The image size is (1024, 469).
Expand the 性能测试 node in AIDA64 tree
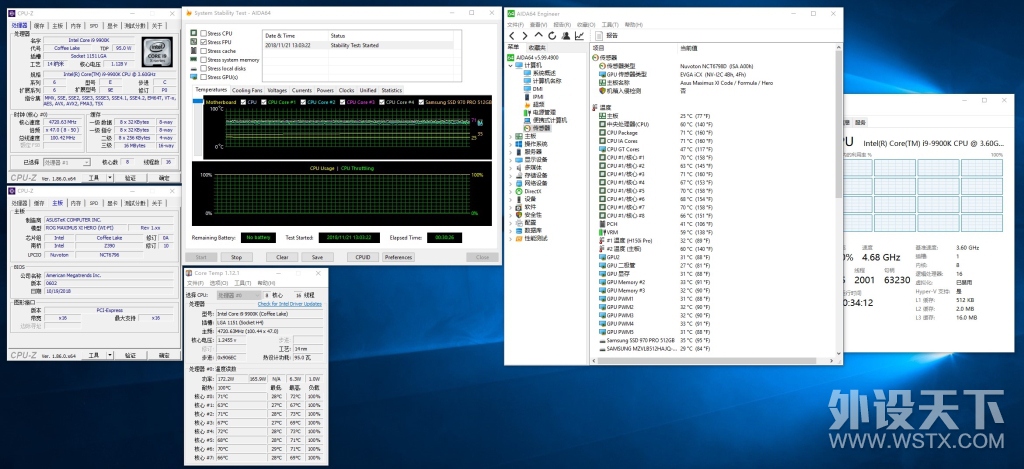point(511,238)
